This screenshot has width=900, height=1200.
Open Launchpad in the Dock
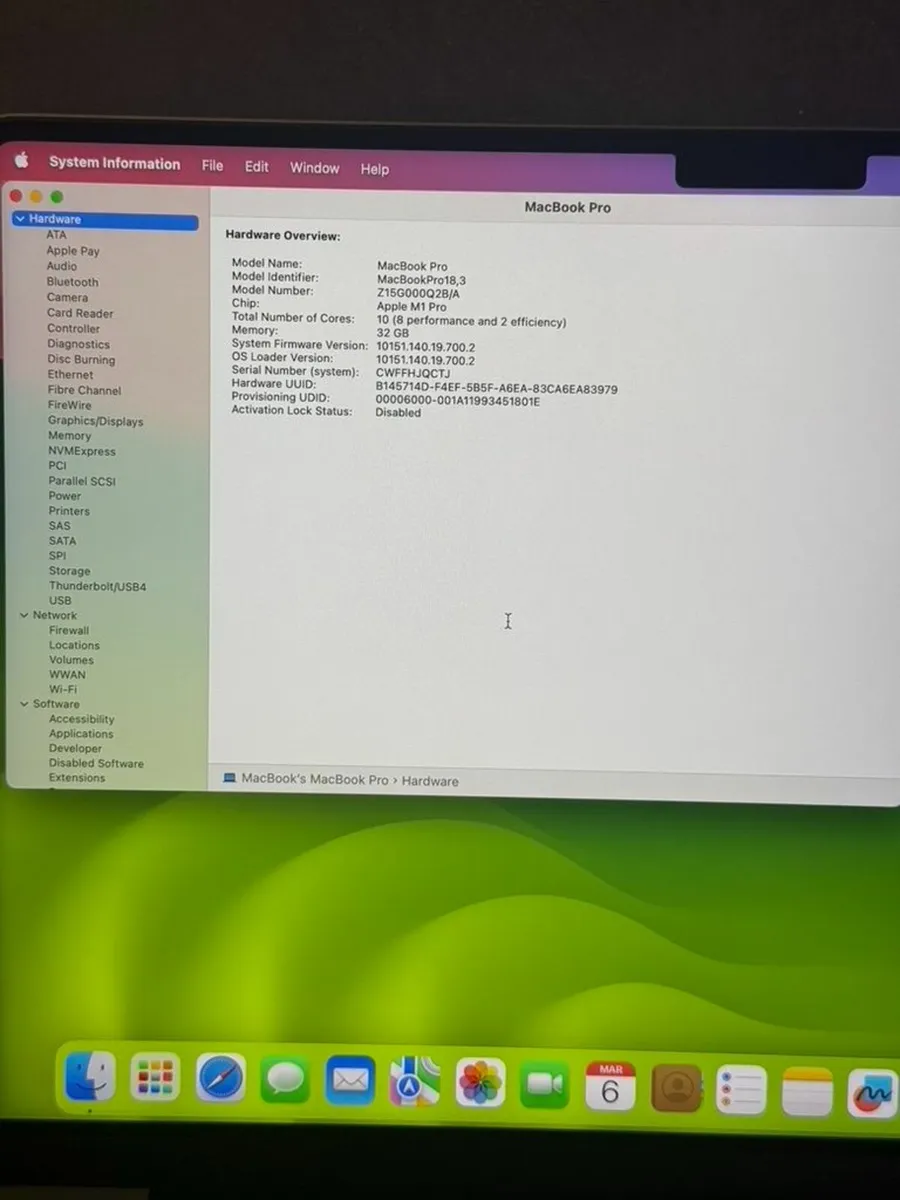click(x=155, y=1078)
